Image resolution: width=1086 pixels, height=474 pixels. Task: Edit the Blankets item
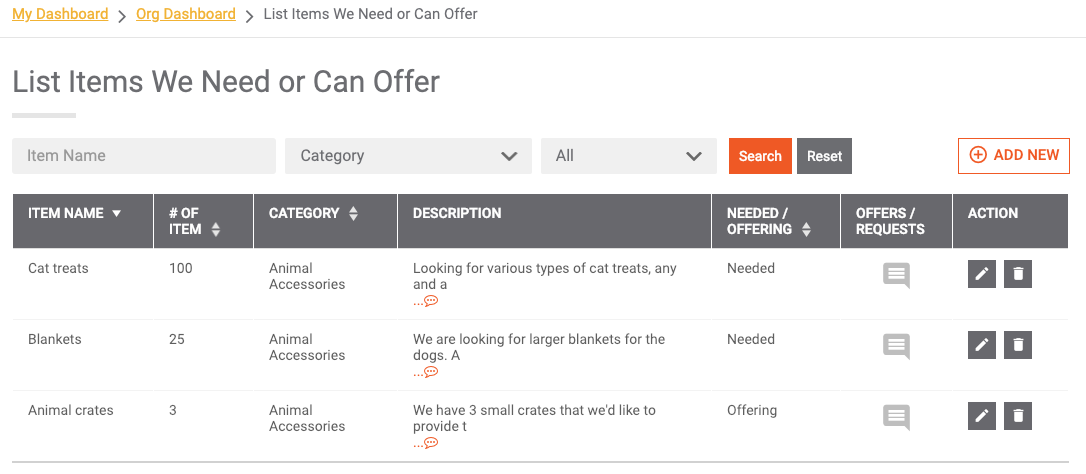pos(981,345)
